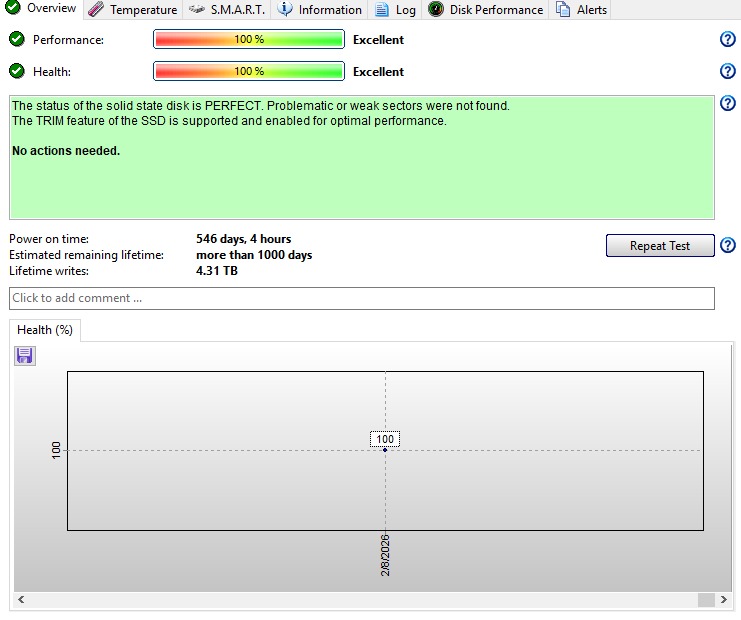Click the green check icon beside Performance

coord(16,40)
